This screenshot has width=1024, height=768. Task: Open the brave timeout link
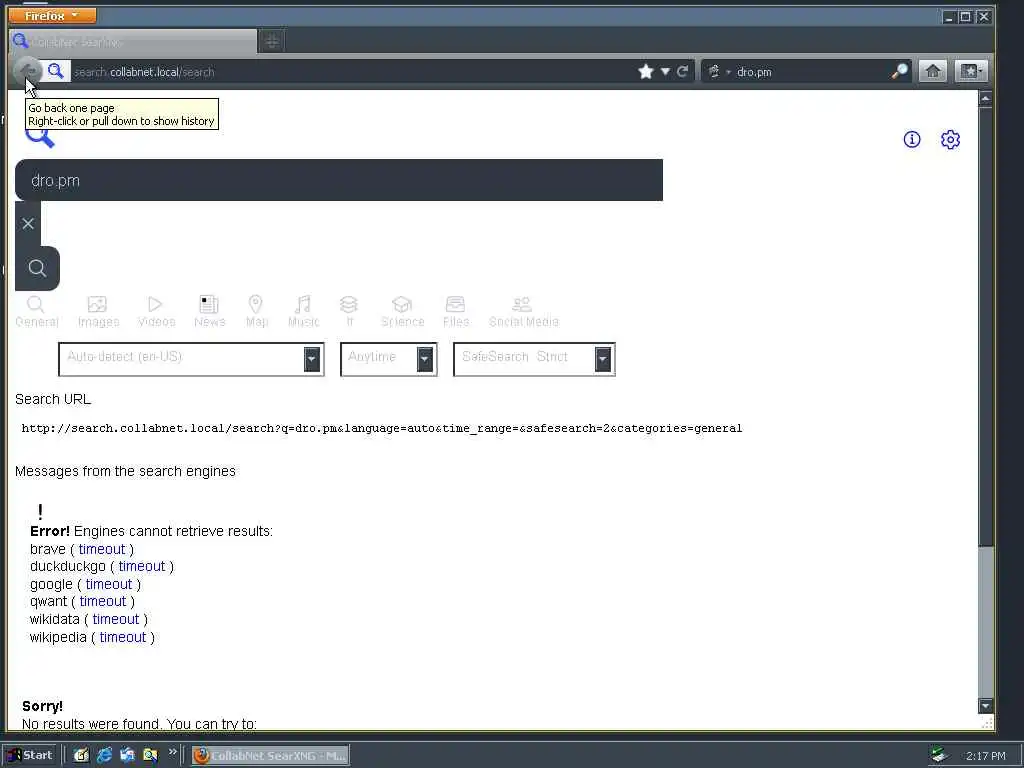[102, 549]
